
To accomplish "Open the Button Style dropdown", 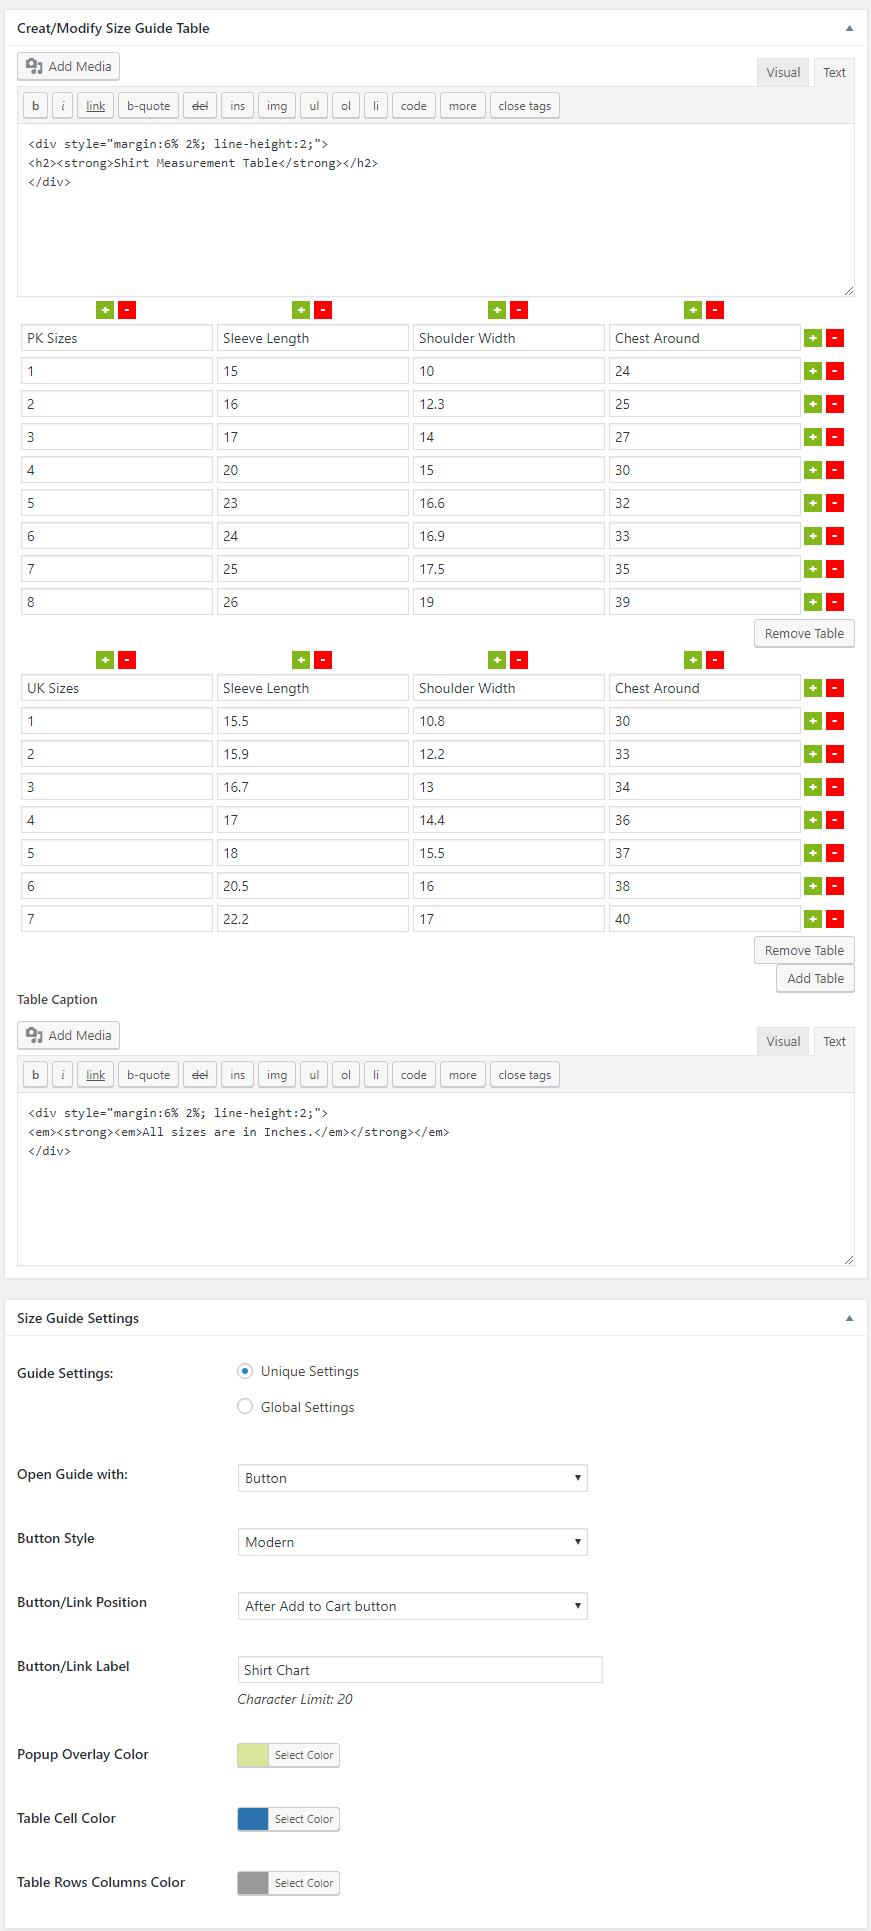I will point(412,1542).
